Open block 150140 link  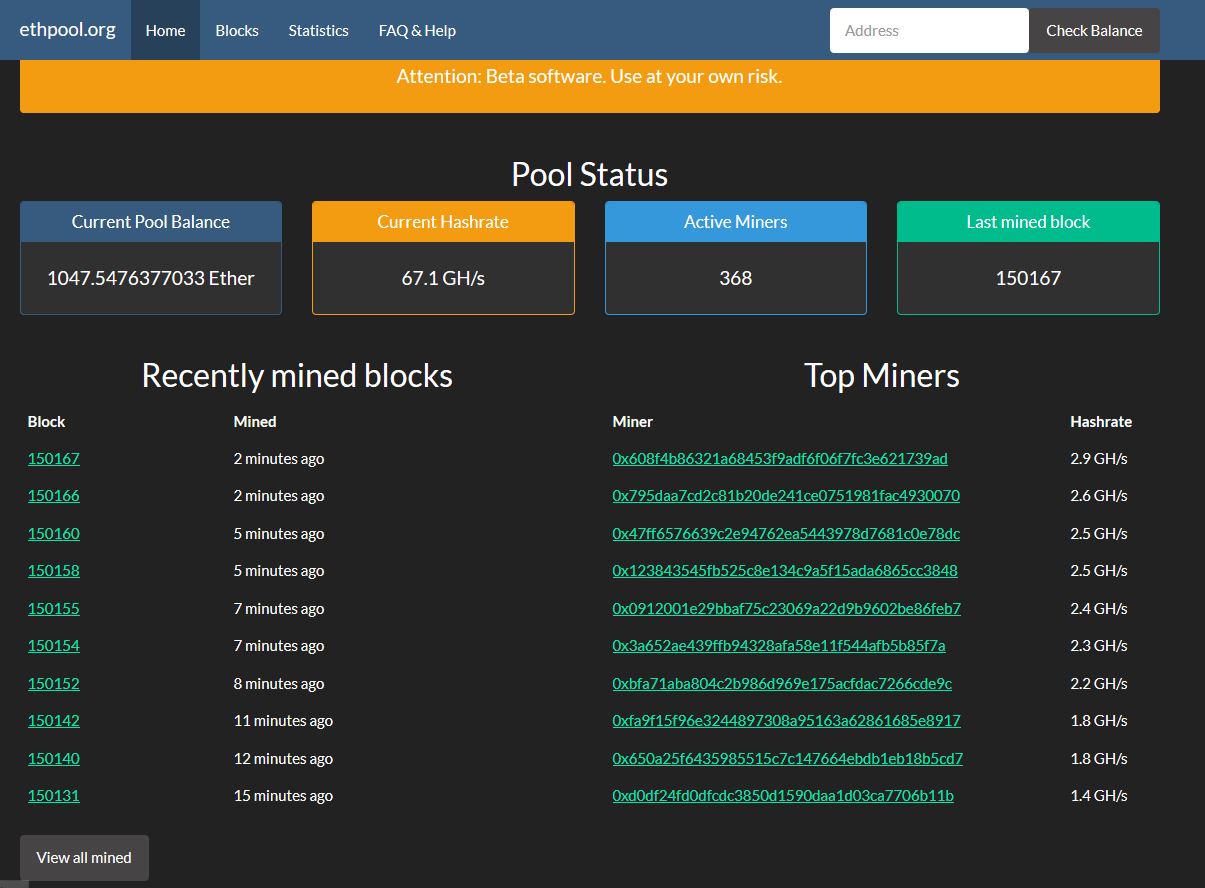pyautogui.click(x=54, y=759)
